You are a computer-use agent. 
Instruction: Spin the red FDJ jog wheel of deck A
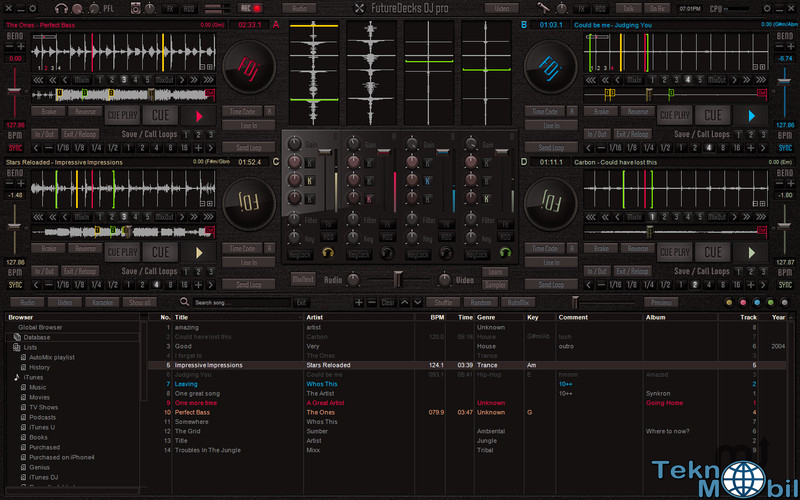click(x=249, y=67)
